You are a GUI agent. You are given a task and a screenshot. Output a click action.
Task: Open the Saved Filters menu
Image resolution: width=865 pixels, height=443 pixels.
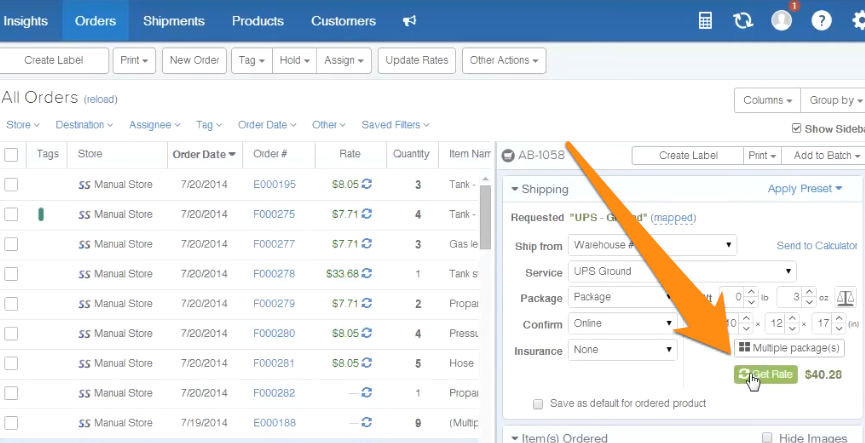[395, 125]
